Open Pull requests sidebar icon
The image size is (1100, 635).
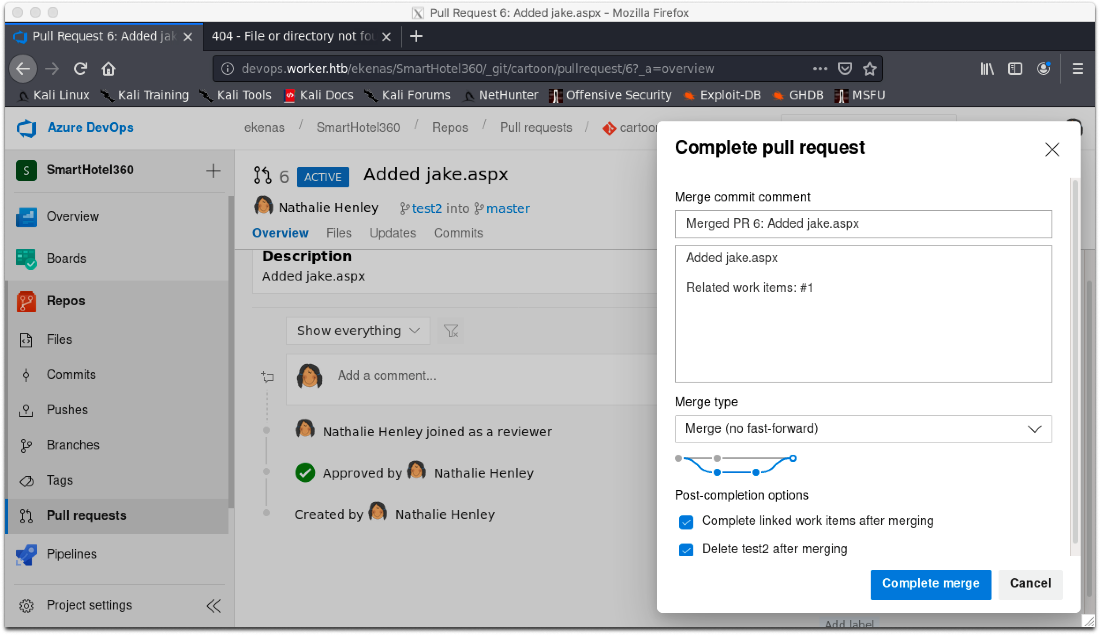(x=27, y=516)
